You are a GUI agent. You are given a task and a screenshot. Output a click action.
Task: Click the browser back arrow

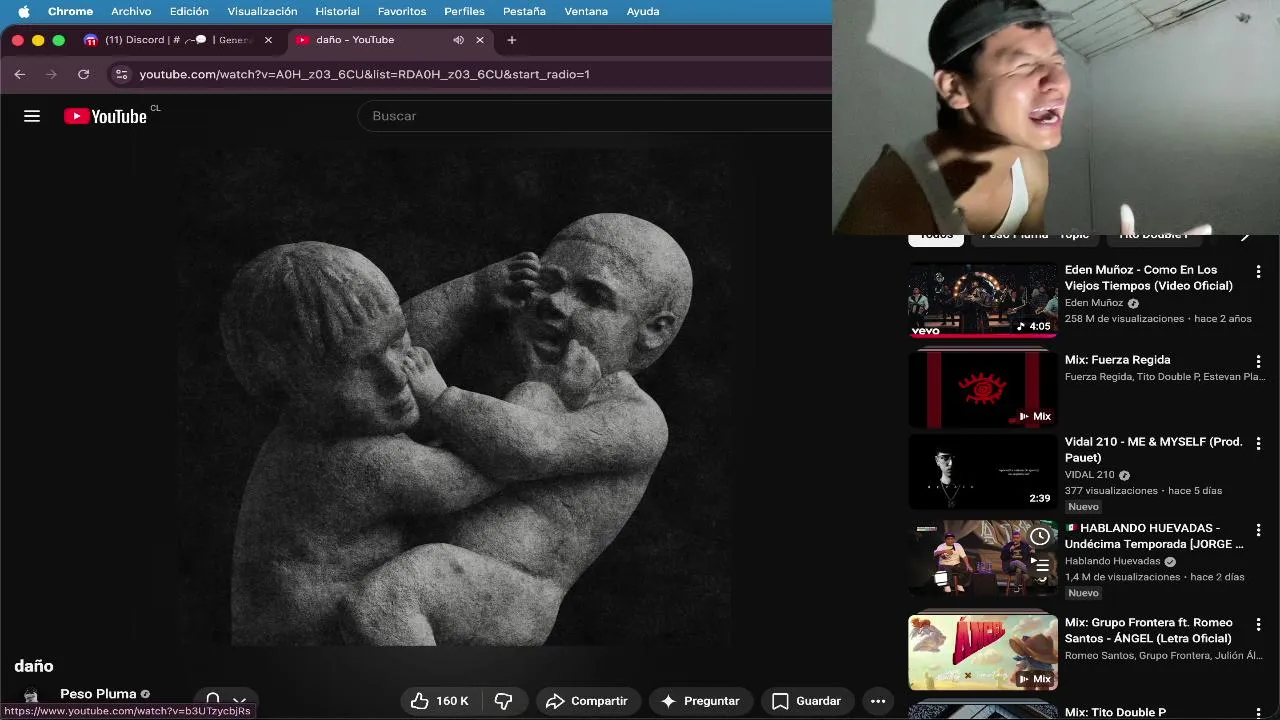point(19,74)
